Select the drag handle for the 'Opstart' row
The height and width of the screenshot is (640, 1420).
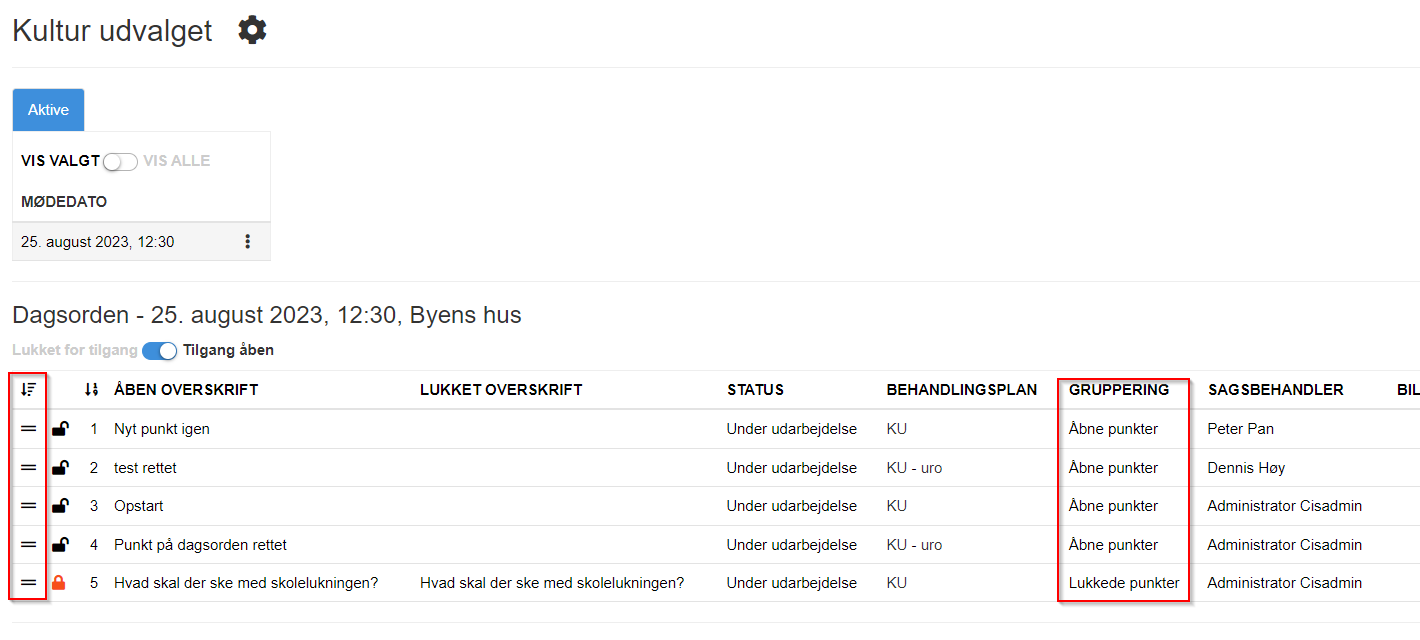(28, 505)
